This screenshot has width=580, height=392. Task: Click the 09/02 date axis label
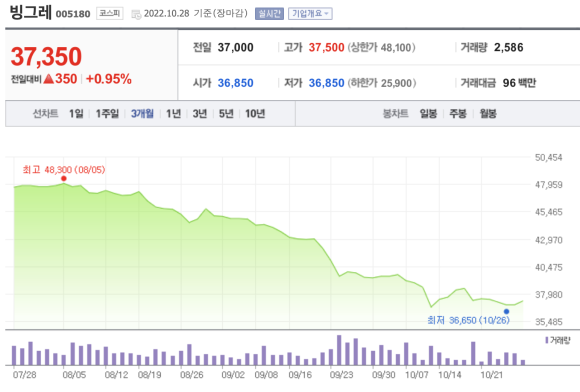click(233, 375)
